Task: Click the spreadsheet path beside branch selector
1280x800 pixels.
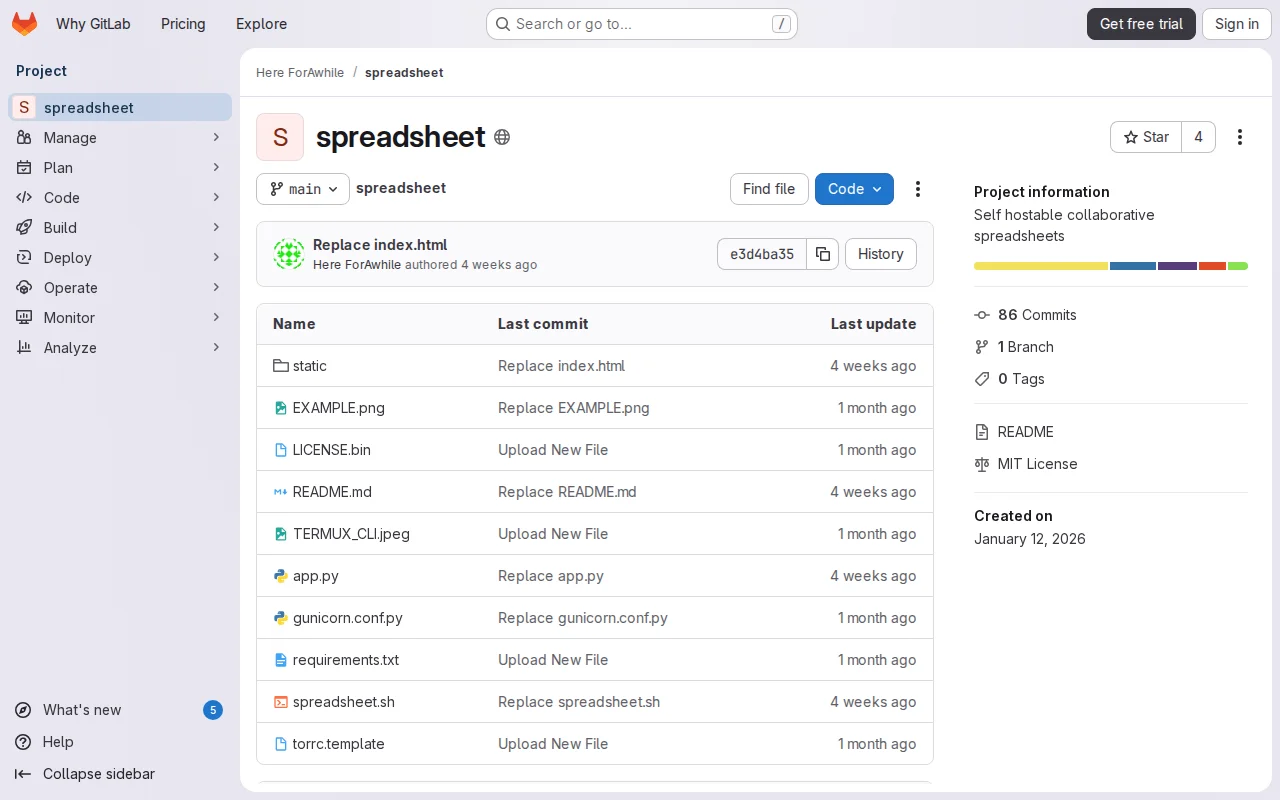Action: (x=401, y=188)
